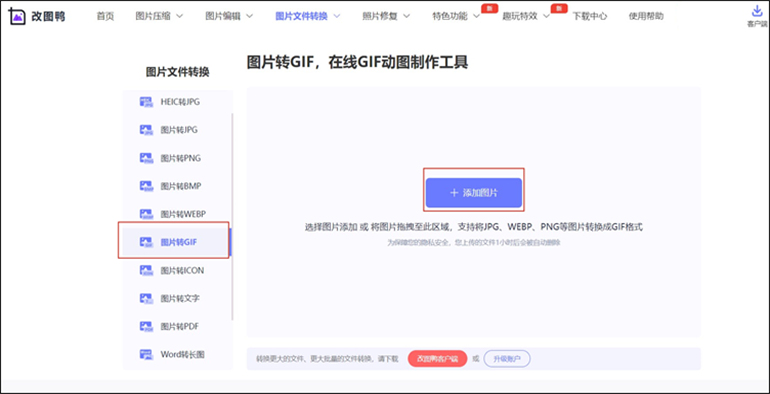Expand the 特色功能 dropdown arrow
This screenshot has width=770, height=394.
(x=476, y=16)
